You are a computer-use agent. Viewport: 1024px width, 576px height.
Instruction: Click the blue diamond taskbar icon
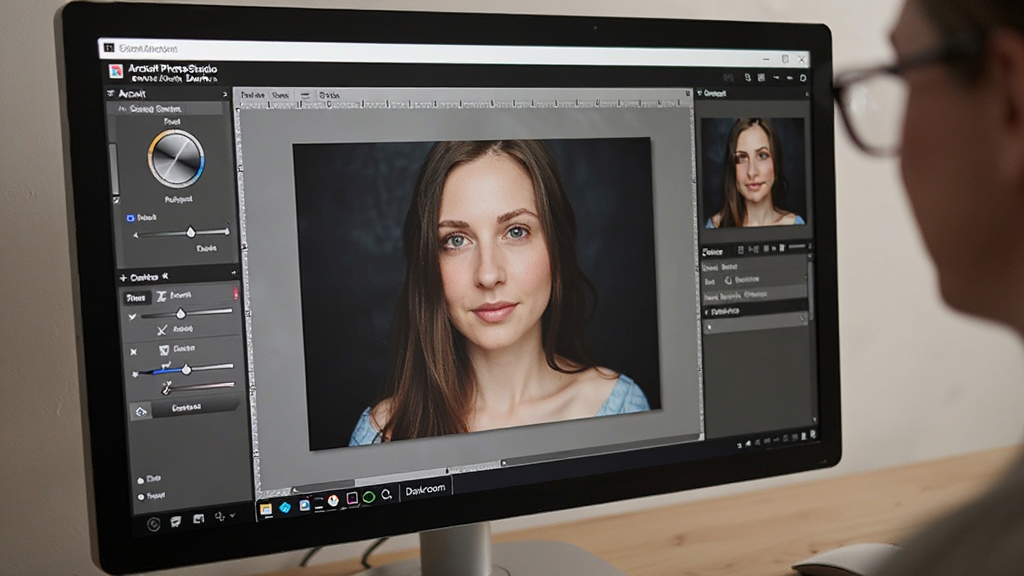285,507
